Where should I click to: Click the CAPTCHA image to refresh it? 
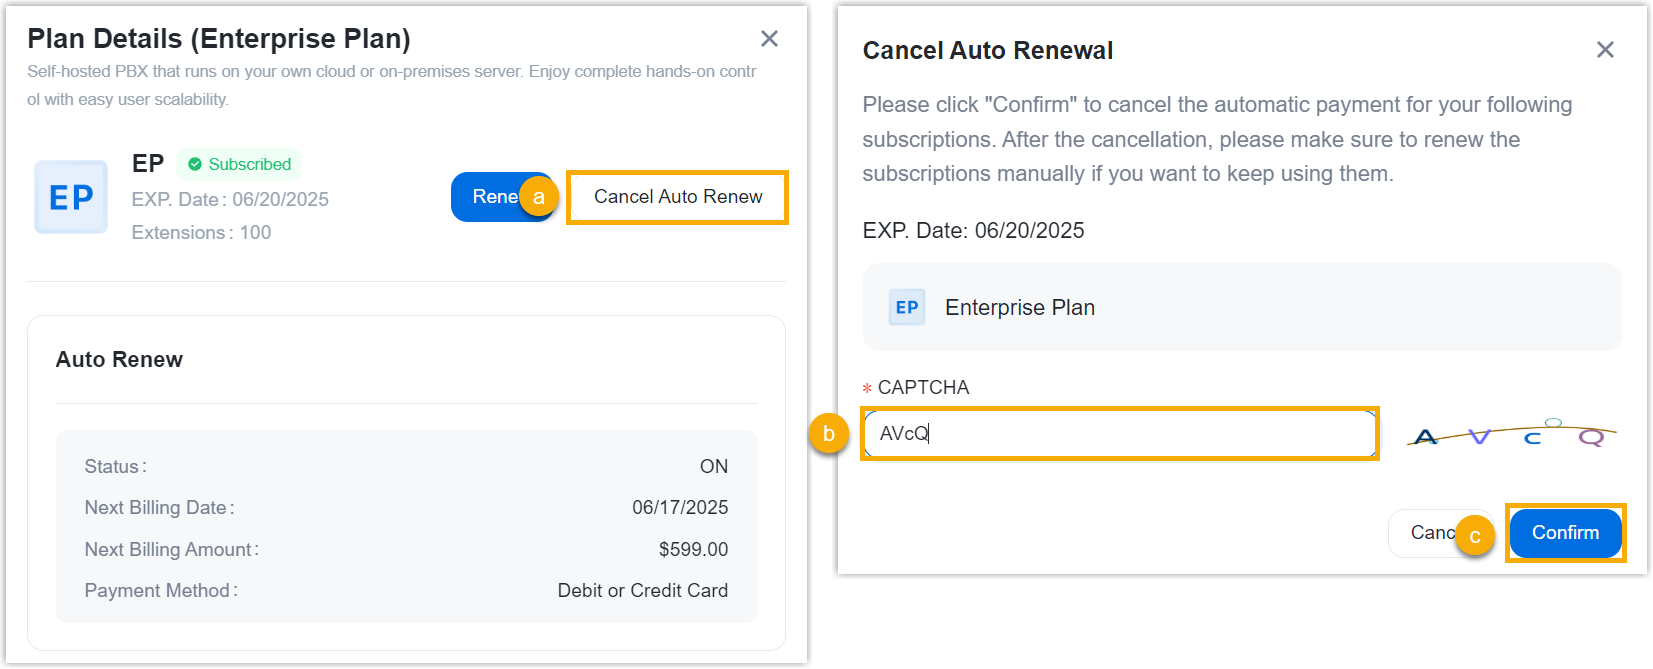click(x=1511, y=435)
